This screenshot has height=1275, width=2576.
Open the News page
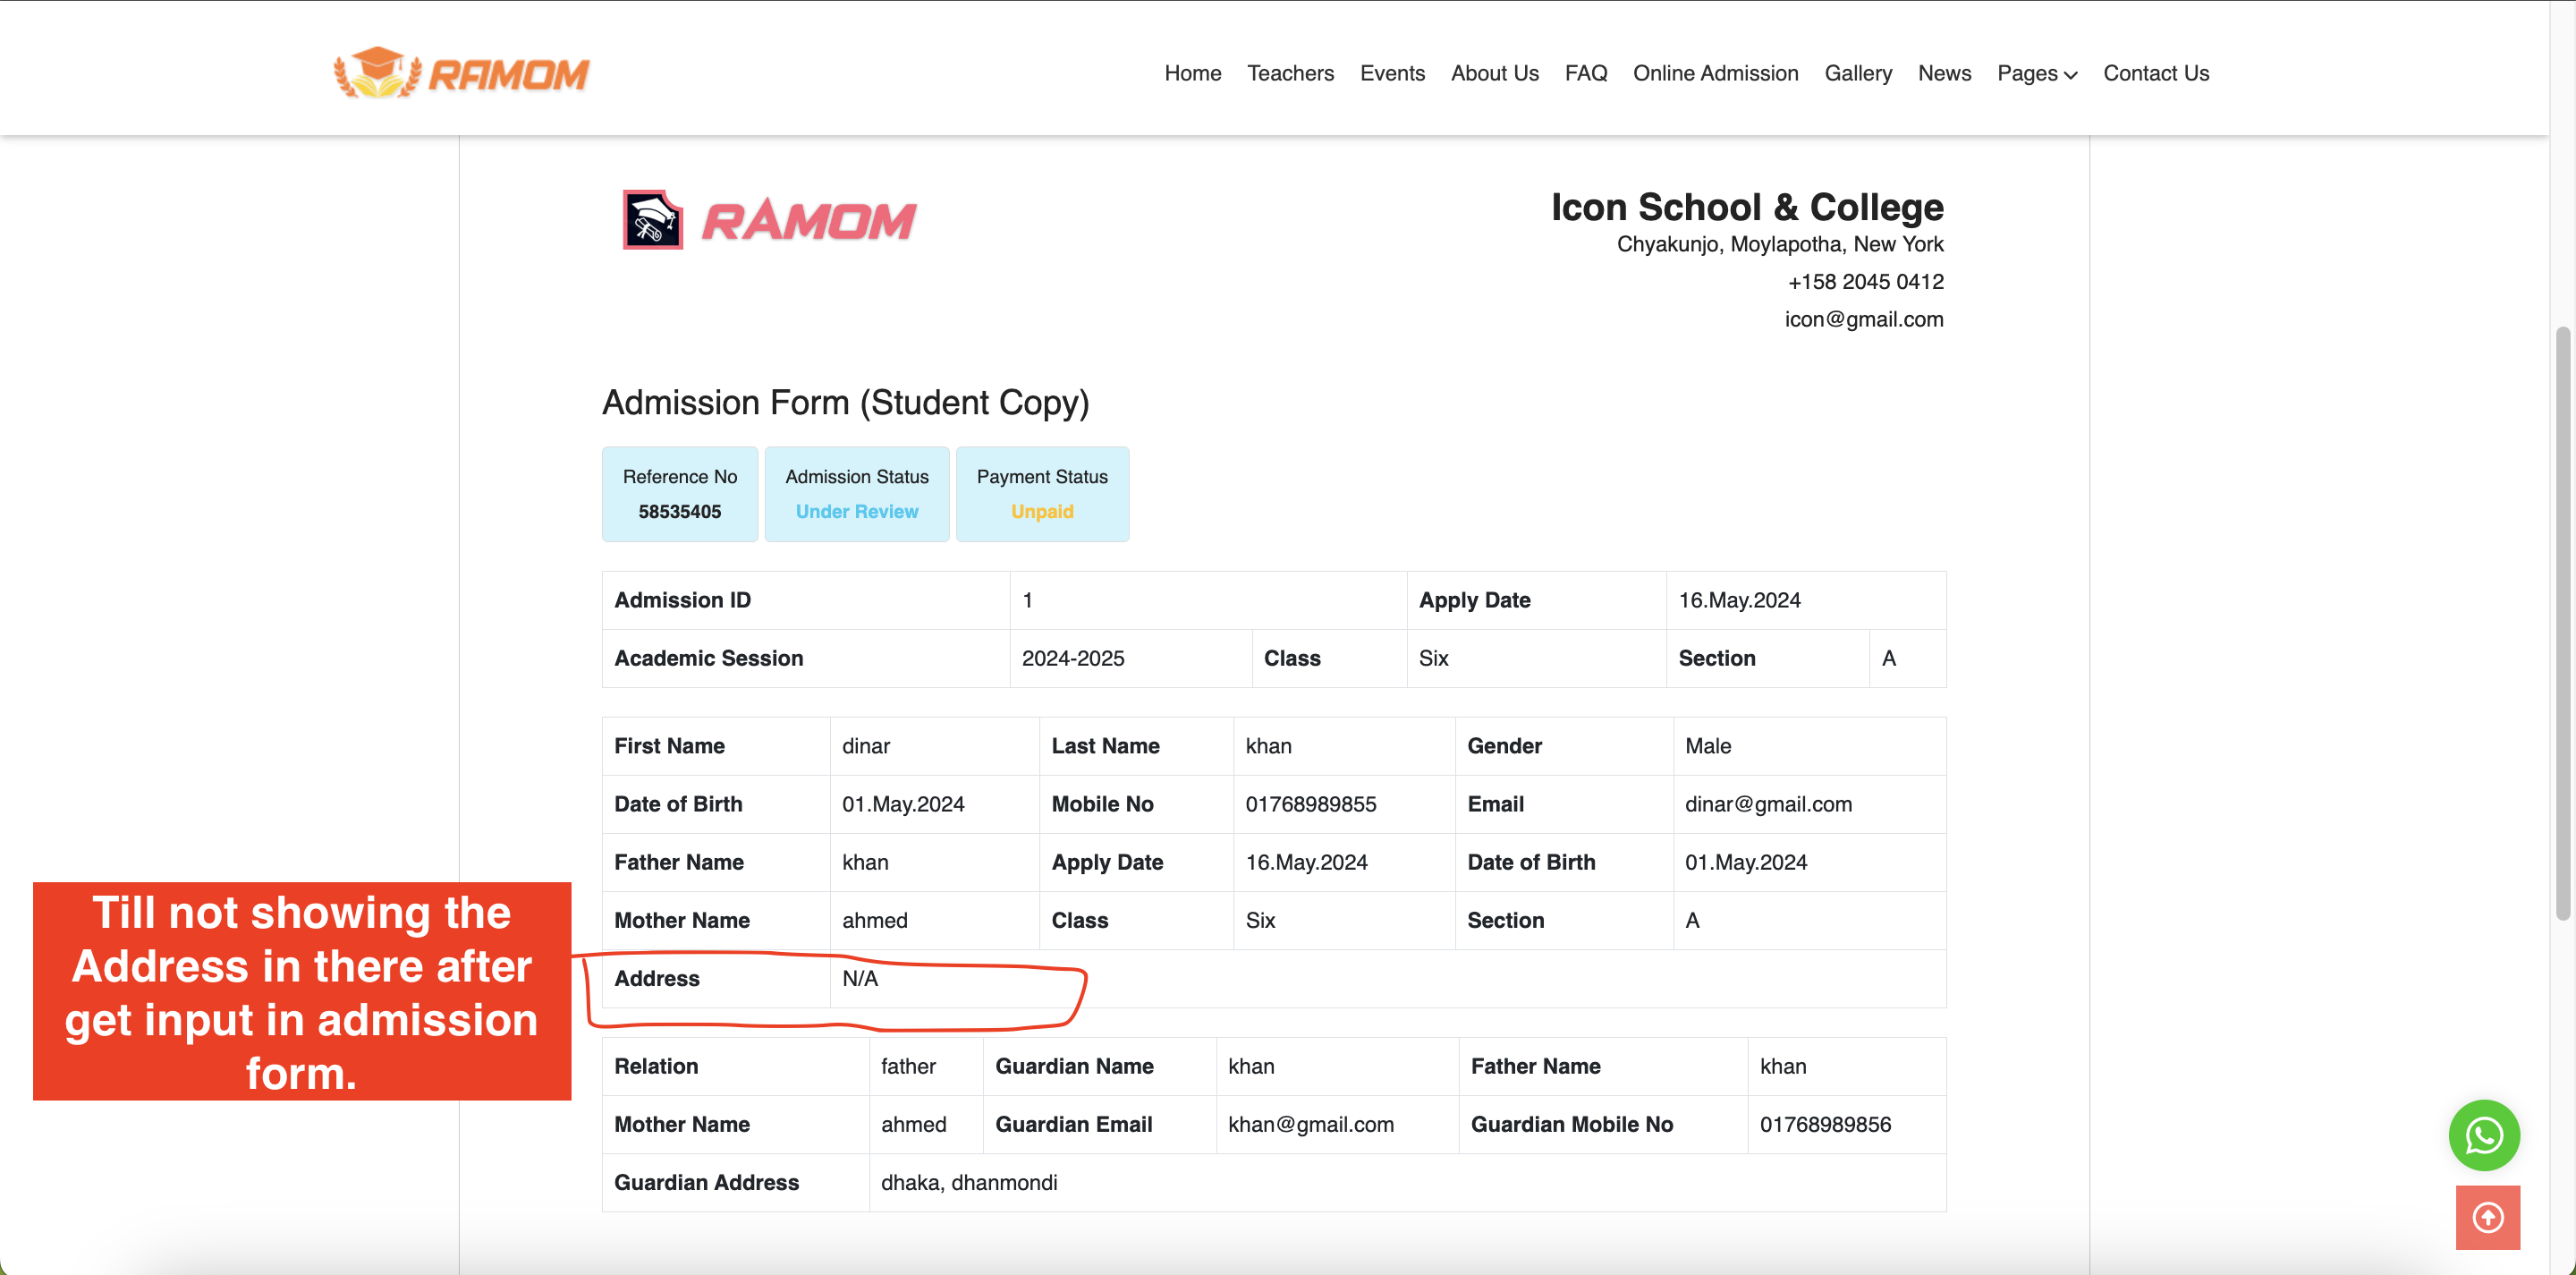point(1944,73)
